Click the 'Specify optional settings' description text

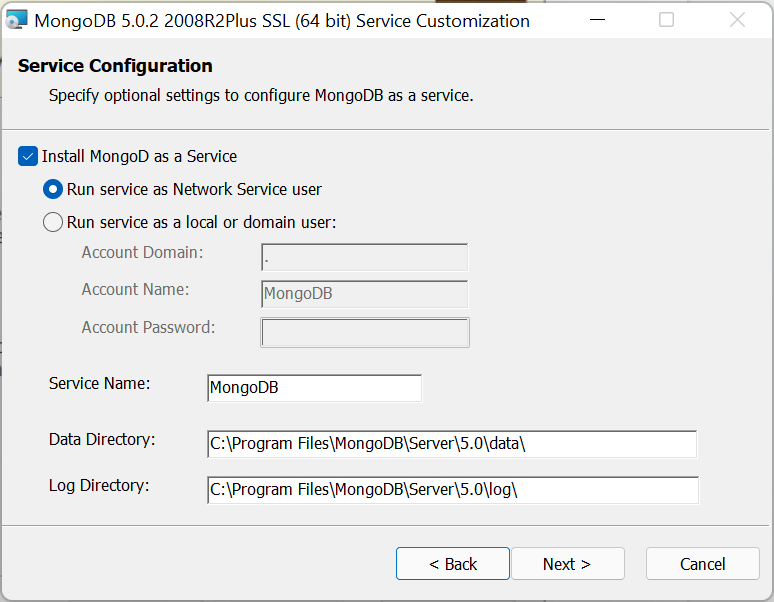(261, 95)
